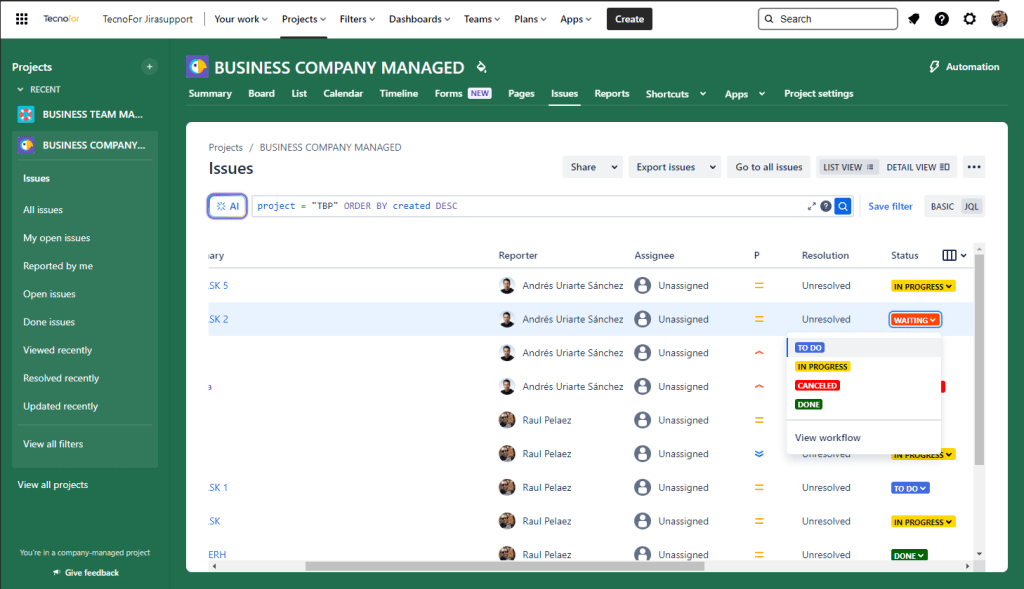
Task: Collapse the RECENT projects section
Action: click(x=21, y=89)
